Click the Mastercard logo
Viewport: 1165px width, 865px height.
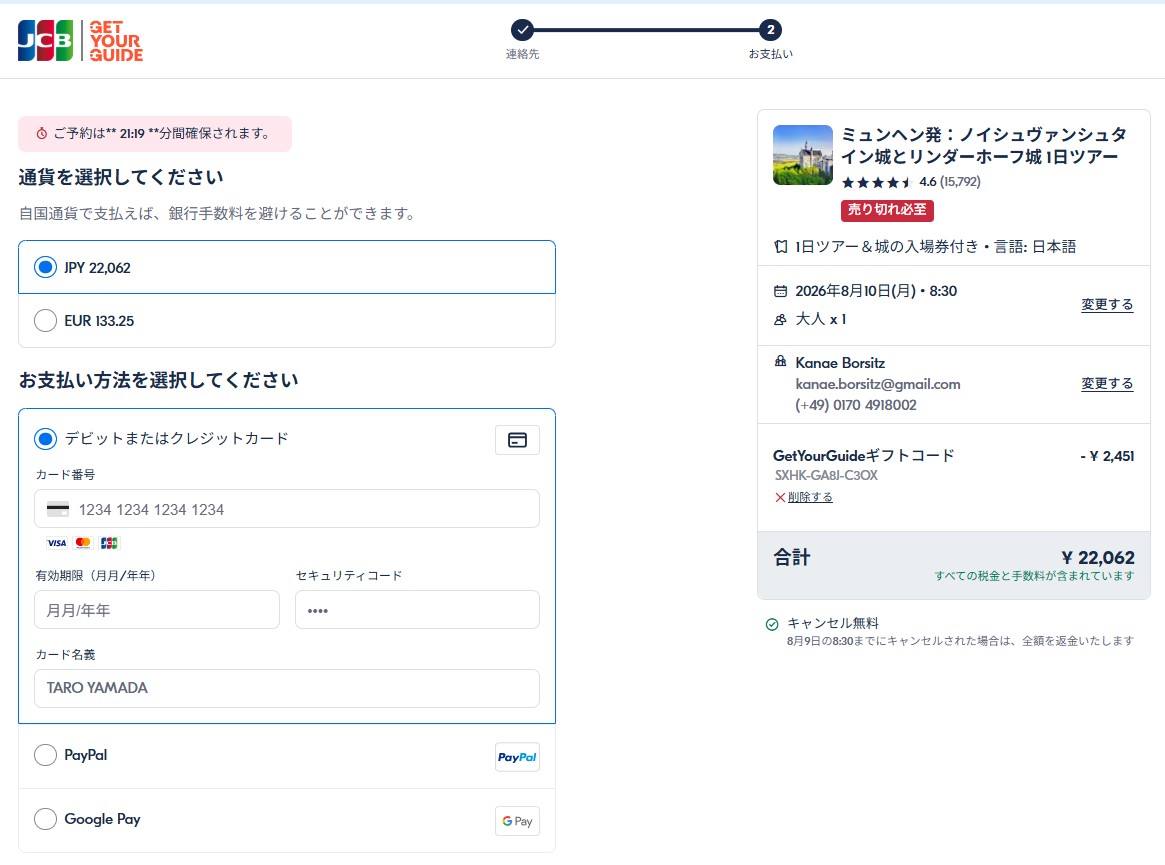(83, 543)
